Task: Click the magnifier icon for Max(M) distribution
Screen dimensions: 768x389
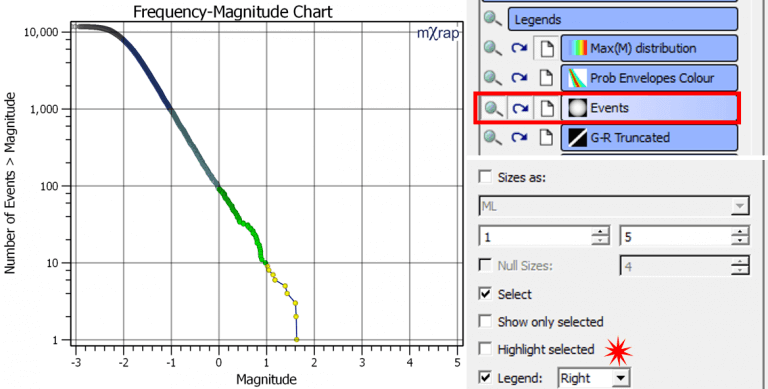Action: 492,48
